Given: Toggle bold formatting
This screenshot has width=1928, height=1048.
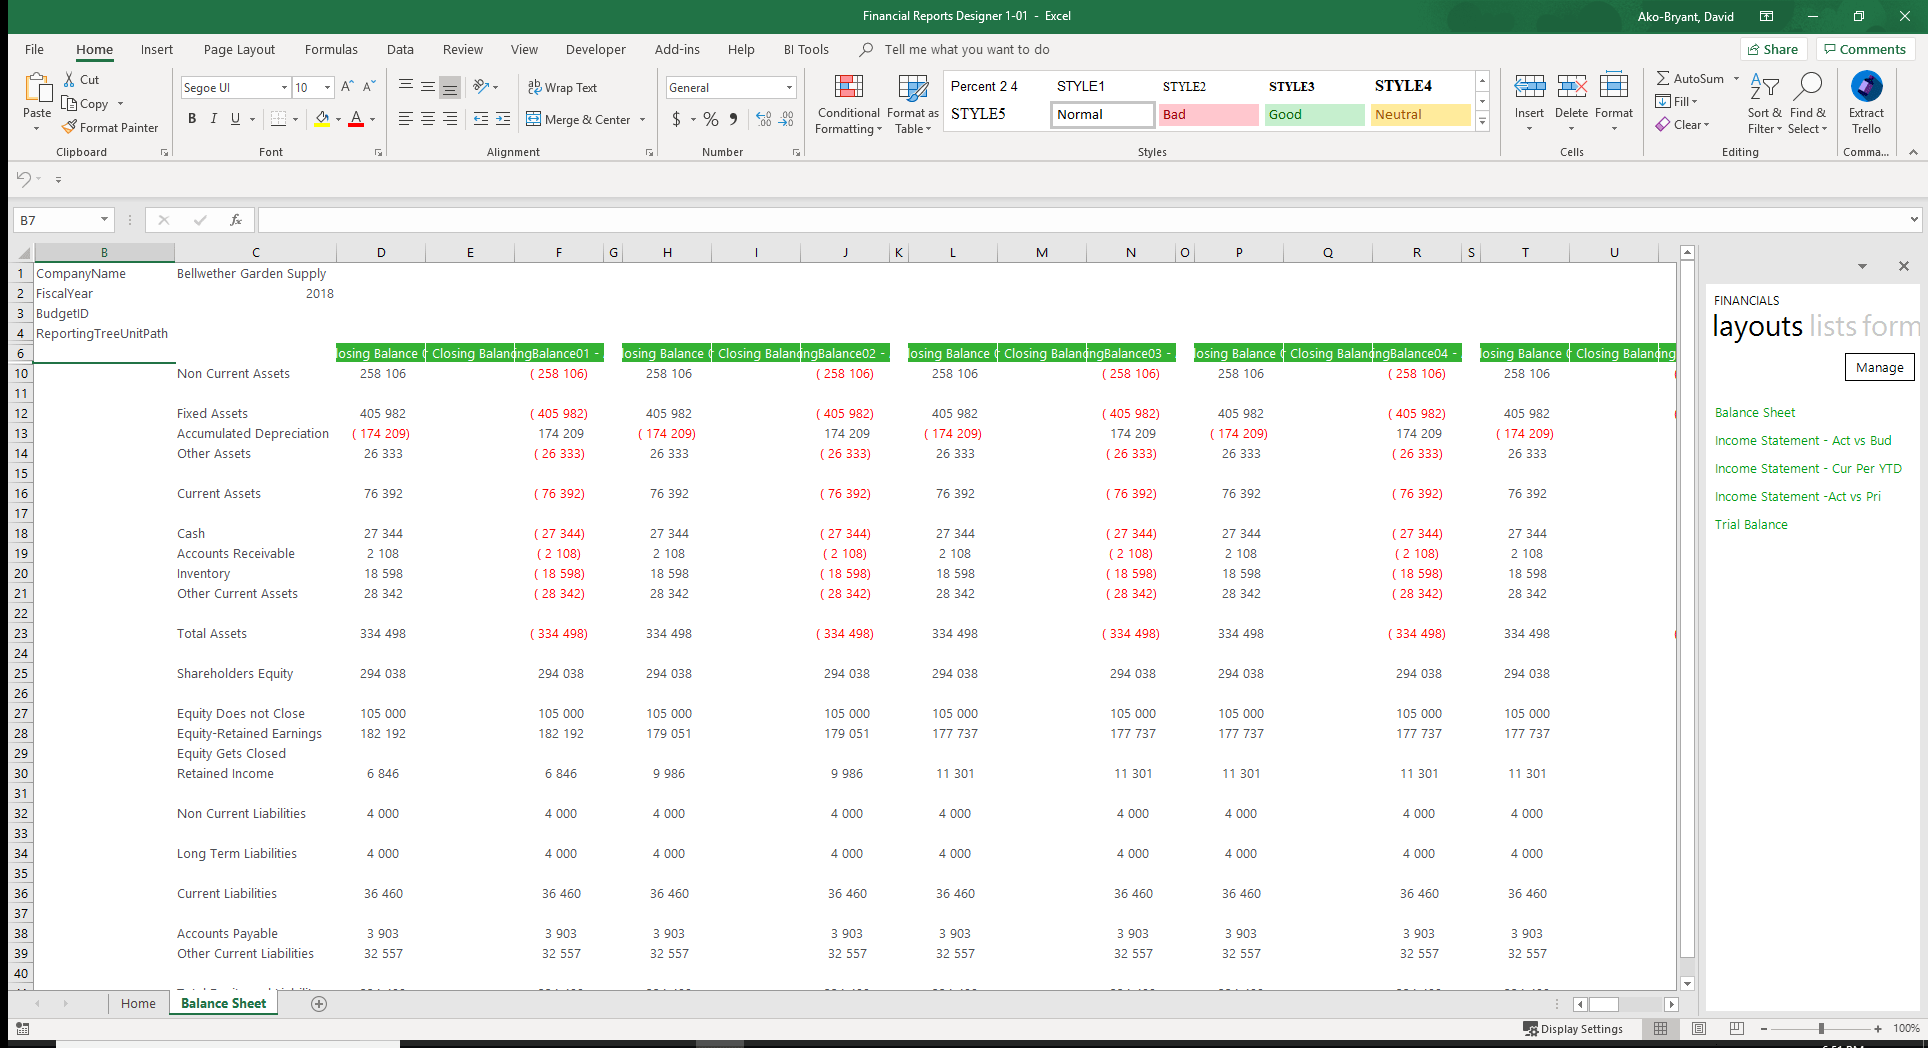Looking at the screenshot, I should [192, 119].
